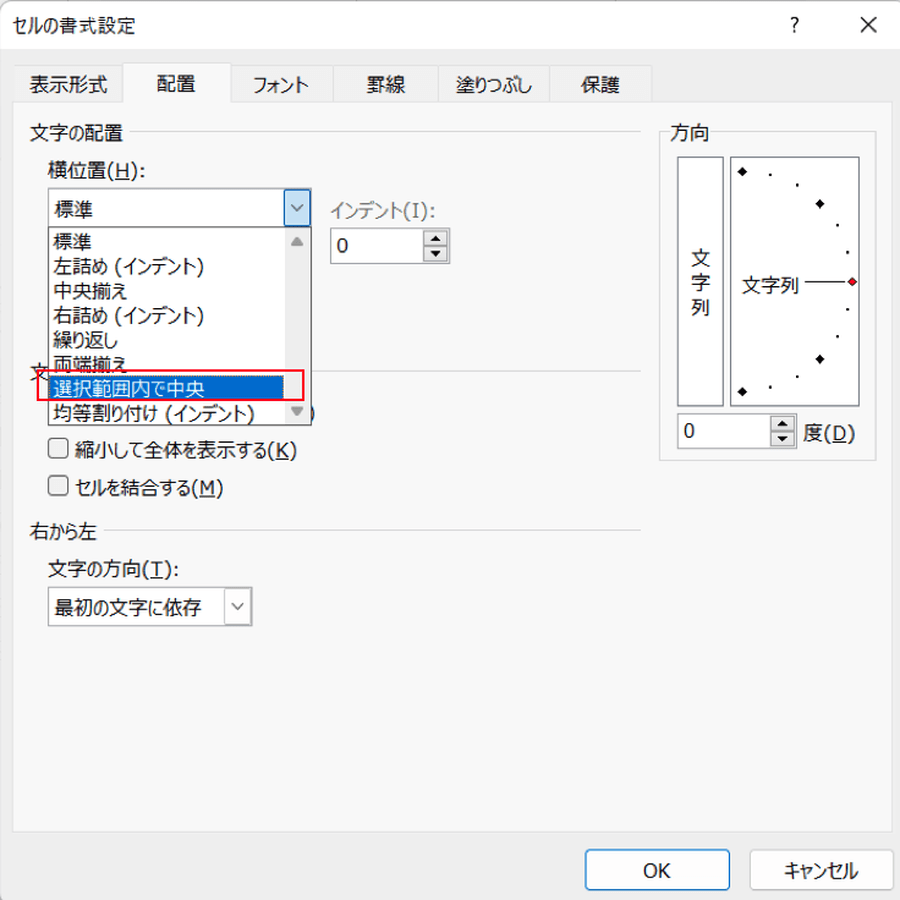The image size is (900, 900).
Task: Close the セルの書式設定 dialog
Action: pyautogui.click(x=868, y=25)
